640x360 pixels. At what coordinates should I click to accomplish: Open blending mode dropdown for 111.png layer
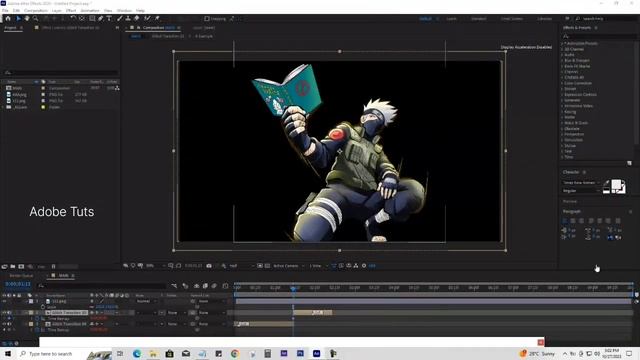147,301
